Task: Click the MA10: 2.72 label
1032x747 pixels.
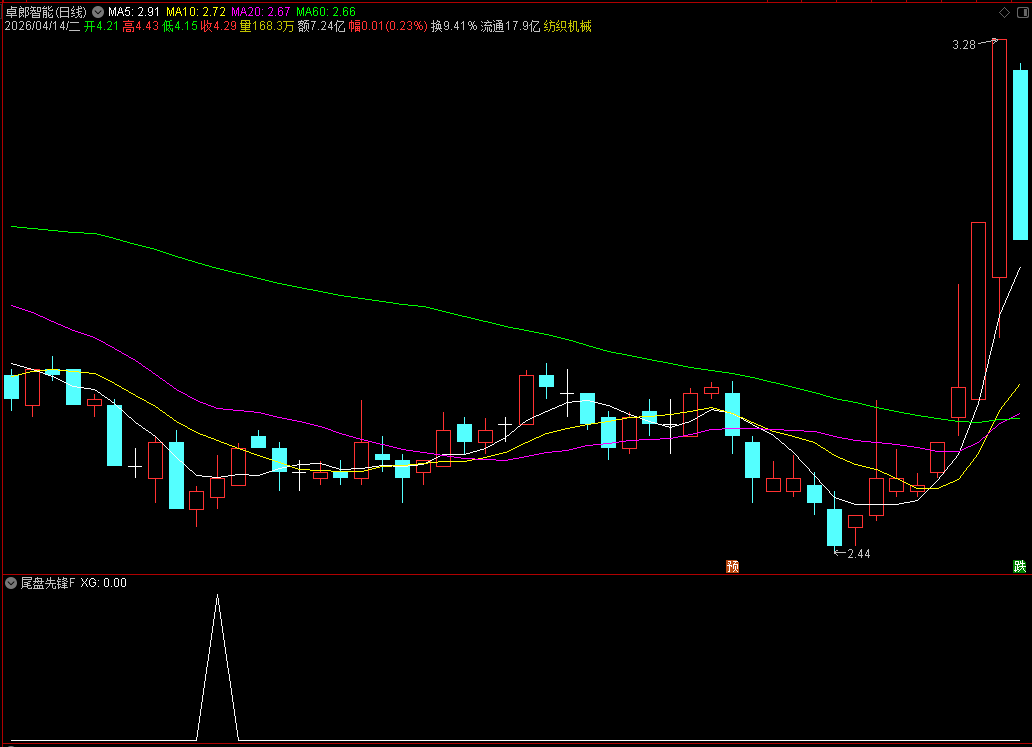Action: tap(195, 12)
